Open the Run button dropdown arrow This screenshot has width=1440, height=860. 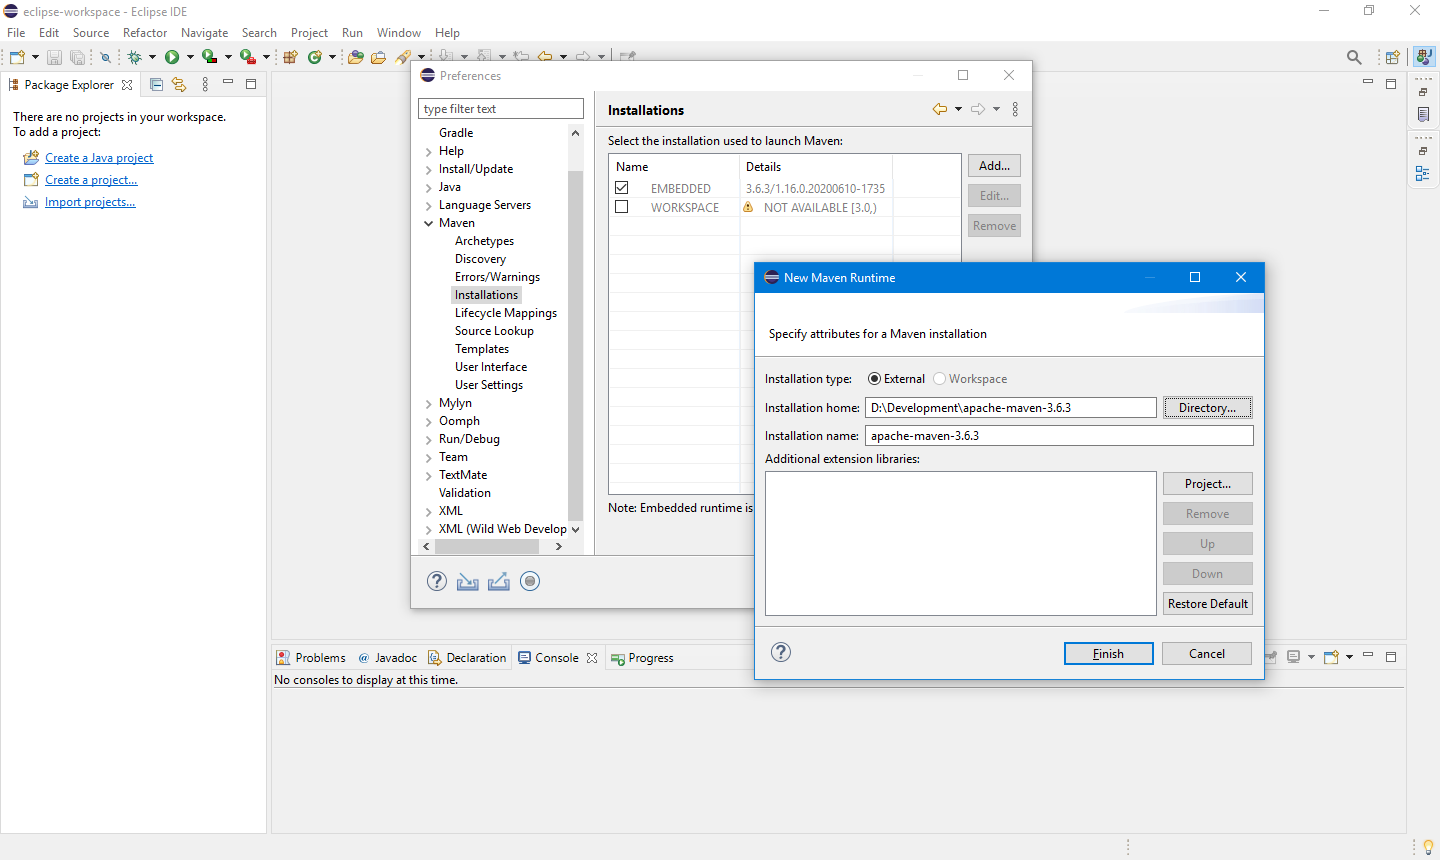pyautogui.click(x=190, y=57)
